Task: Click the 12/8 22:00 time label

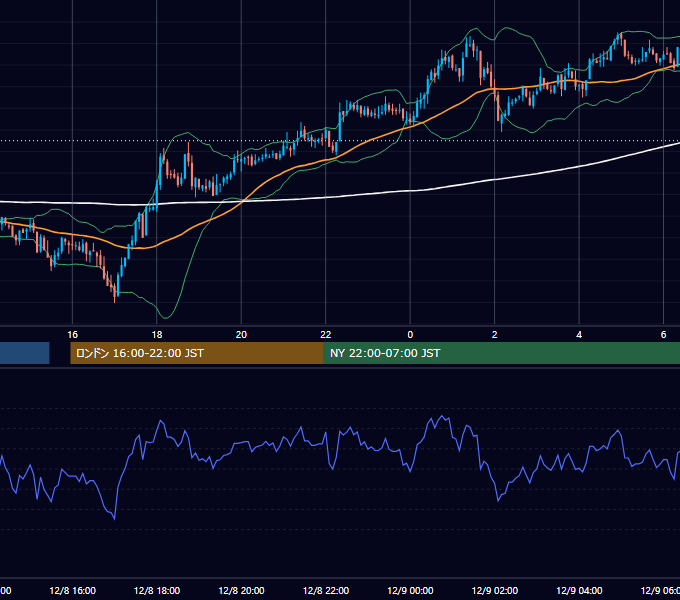Action: [x=326, y=591]
